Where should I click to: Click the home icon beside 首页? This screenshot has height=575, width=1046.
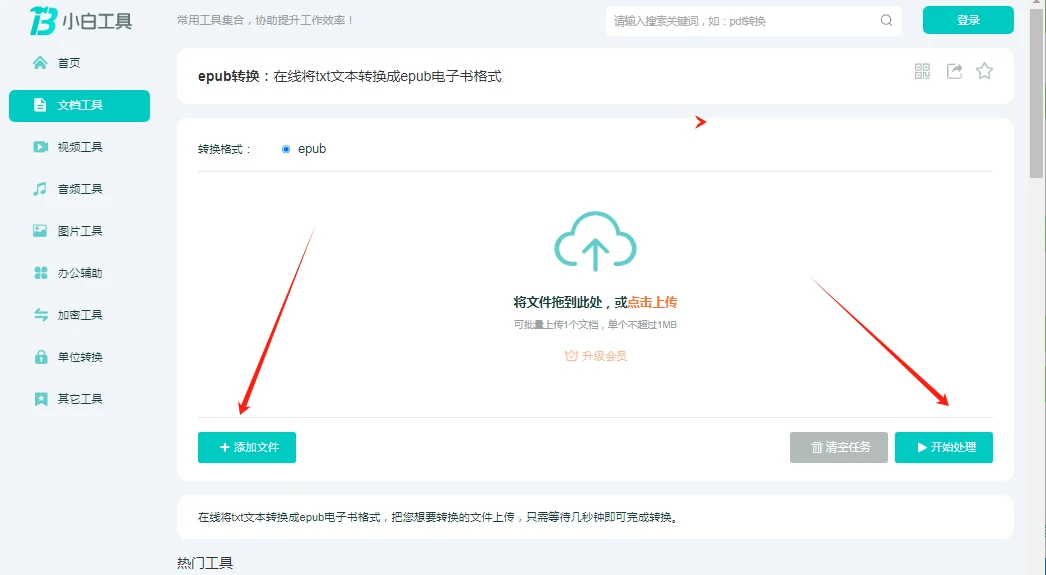point(40,63)
